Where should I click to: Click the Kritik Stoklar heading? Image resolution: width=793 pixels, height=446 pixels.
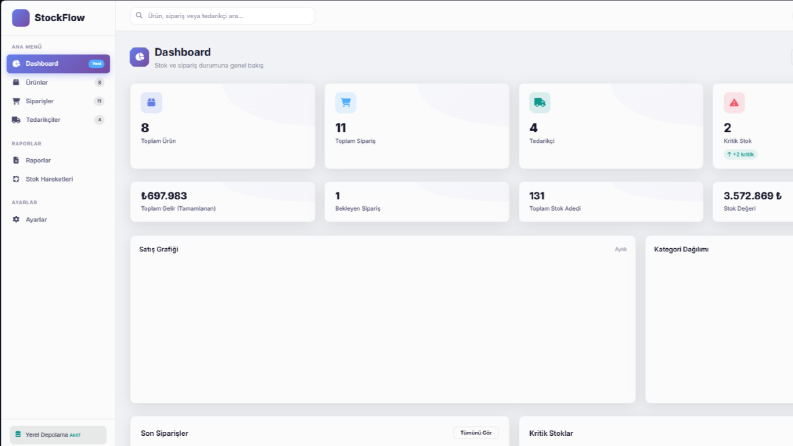tap(551, 433)
